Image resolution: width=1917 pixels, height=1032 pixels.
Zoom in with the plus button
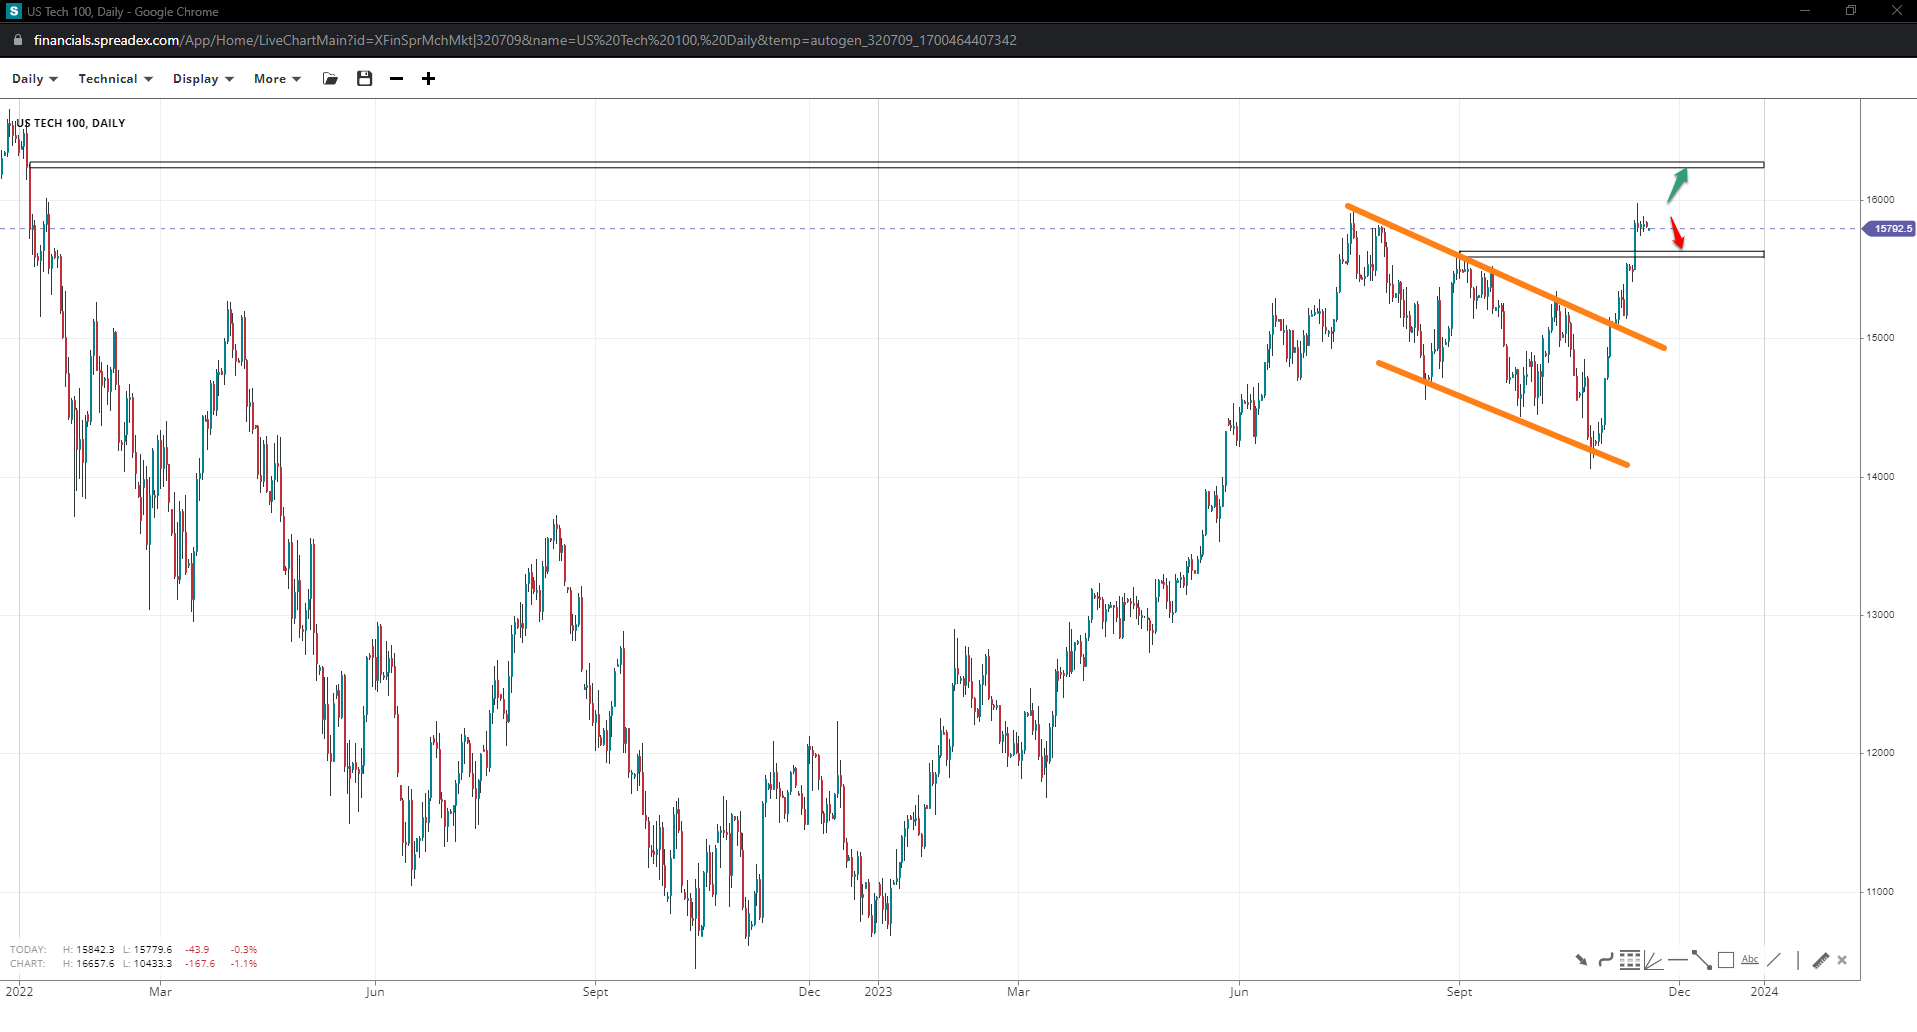point(428,79)
